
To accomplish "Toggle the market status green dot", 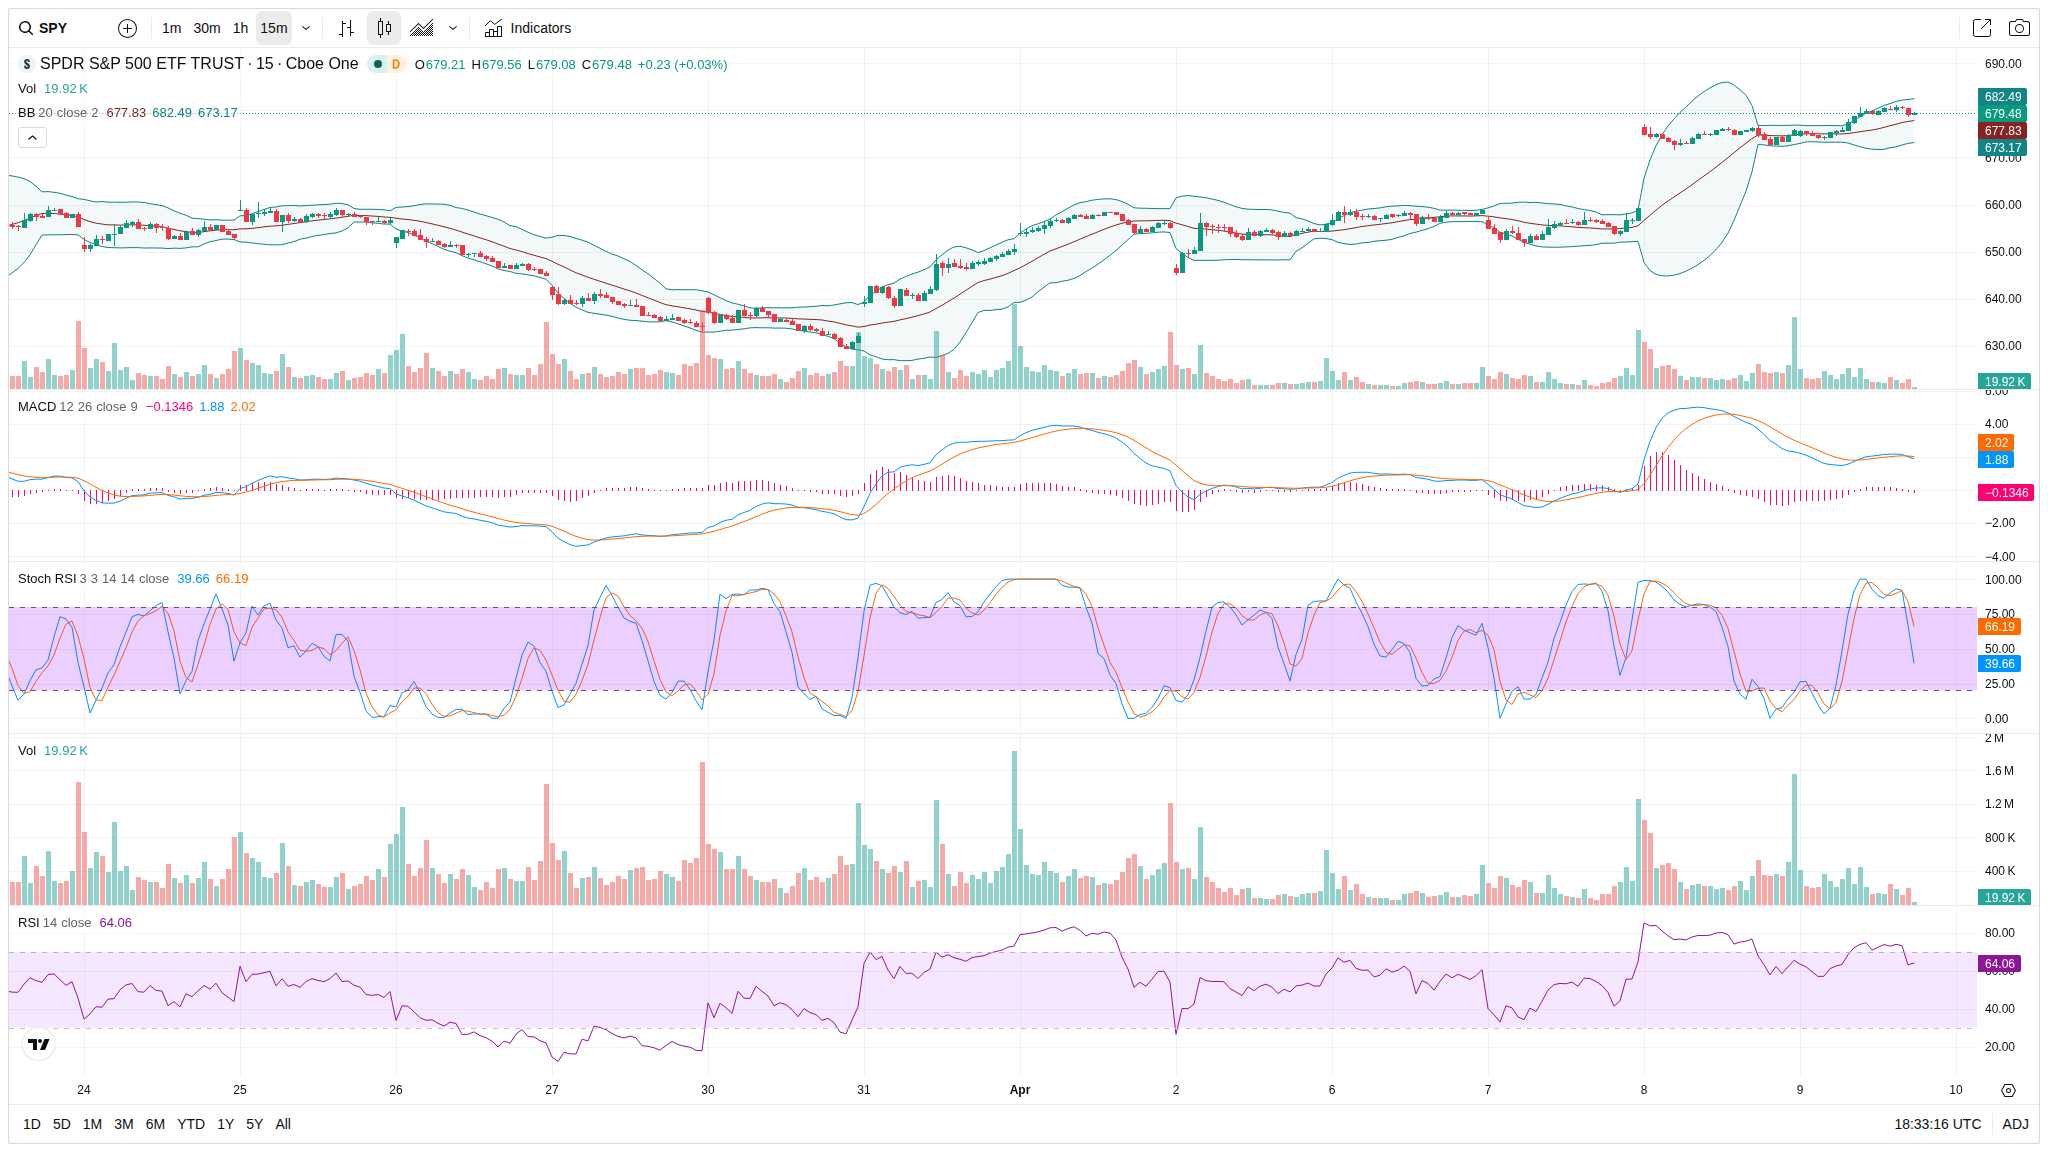I will coord(378,64).
